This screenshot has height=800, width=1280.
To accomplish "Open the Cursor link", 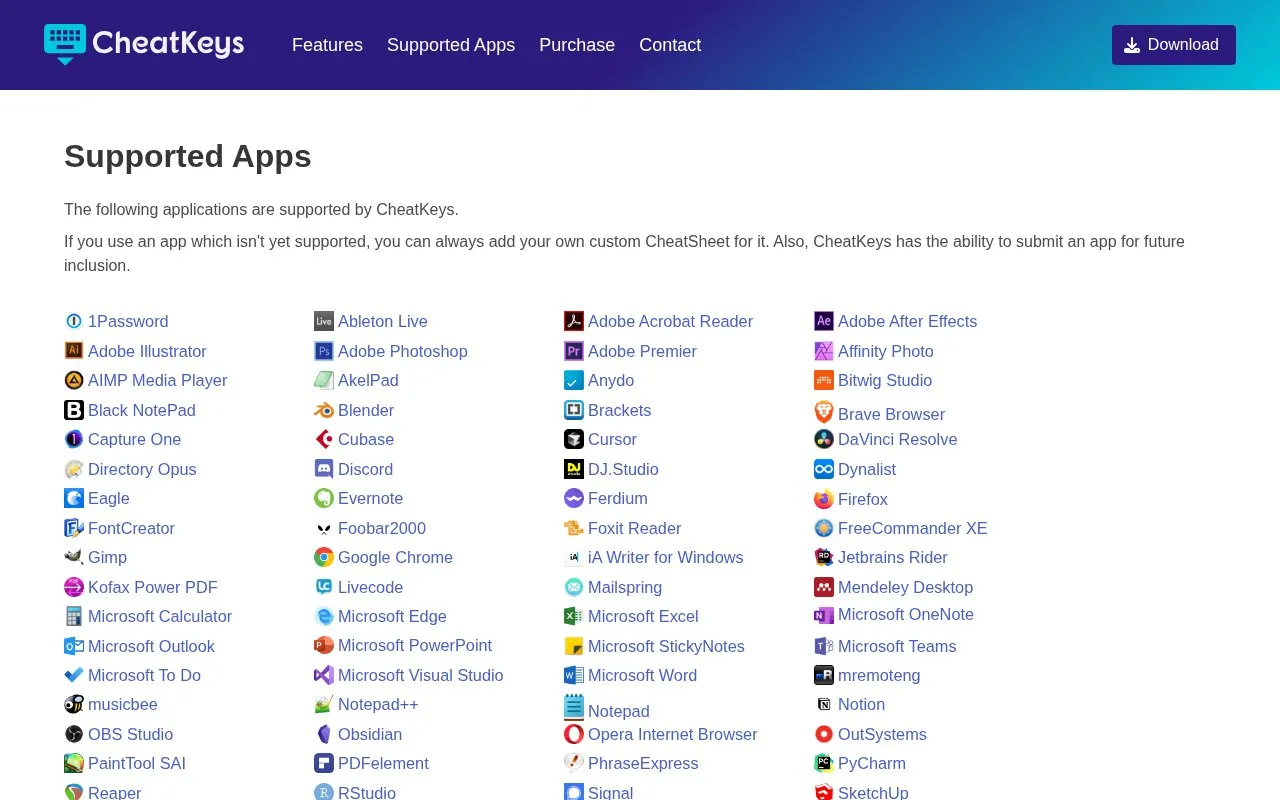I will (612, 439).
